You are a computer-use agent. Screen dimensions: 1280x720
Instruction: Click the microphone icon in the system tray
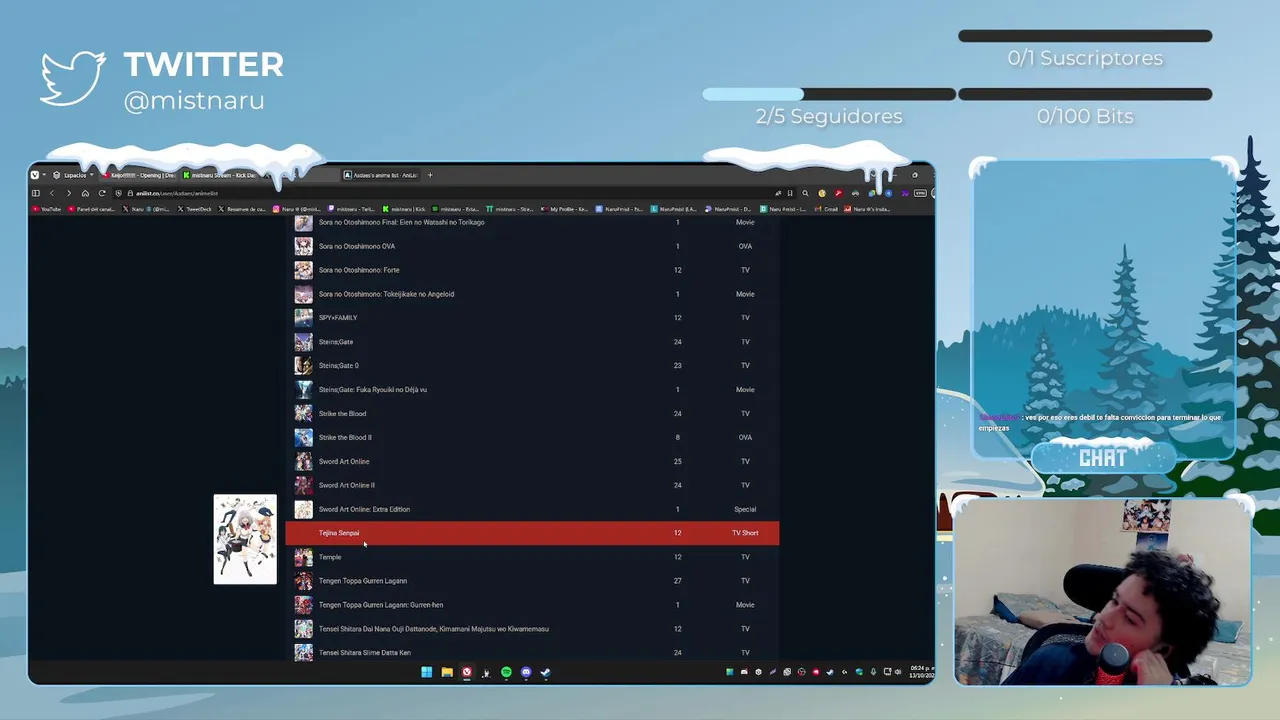click(873, 672)
